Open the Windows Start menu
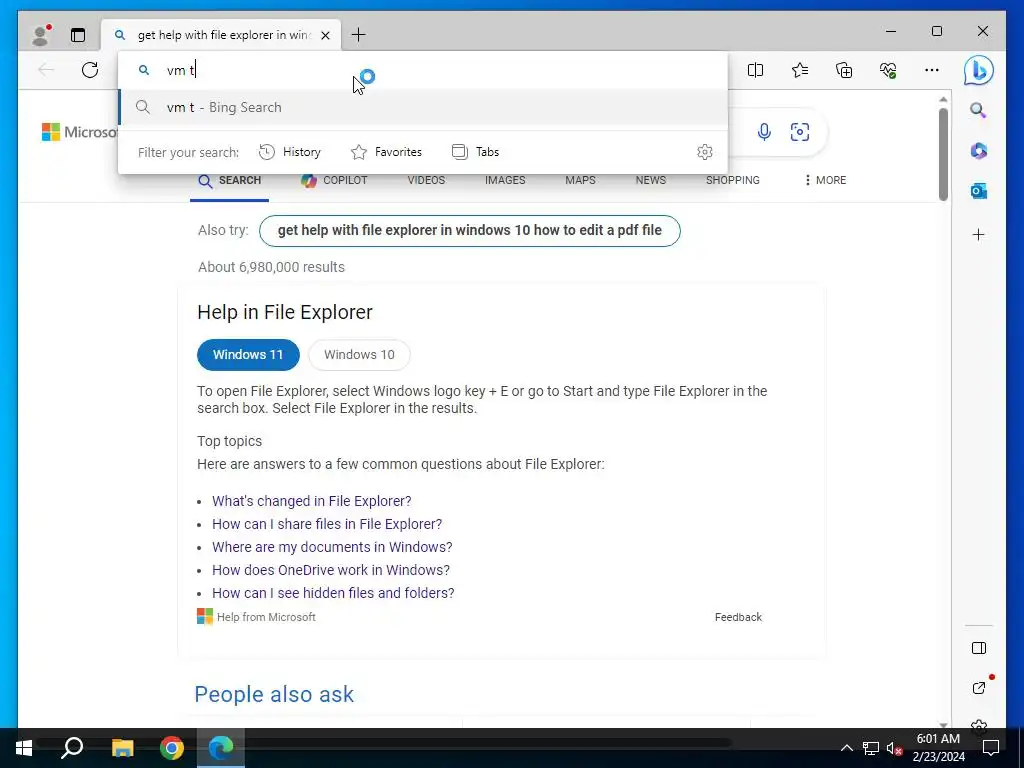1024x768 pixels. (x=24, y=748)
